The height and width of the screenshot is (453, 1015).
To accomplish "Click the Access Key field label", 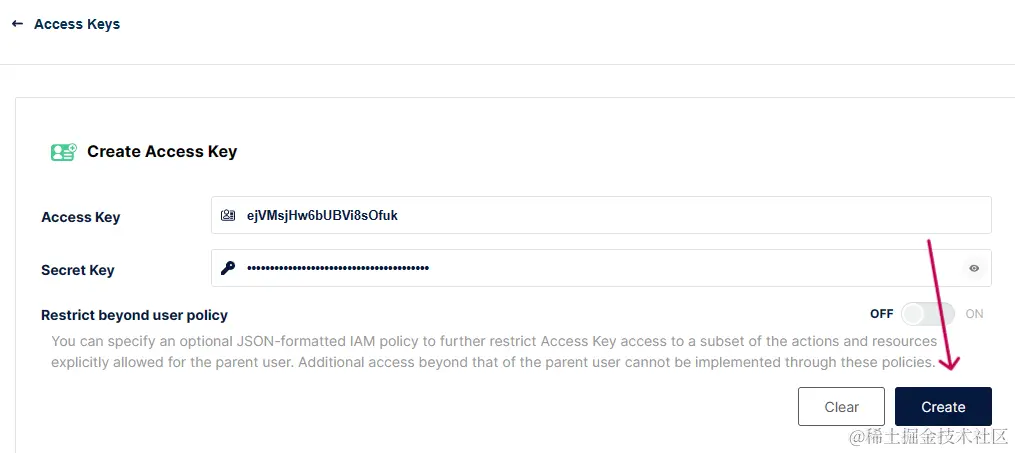I will (x=81, y=217).
